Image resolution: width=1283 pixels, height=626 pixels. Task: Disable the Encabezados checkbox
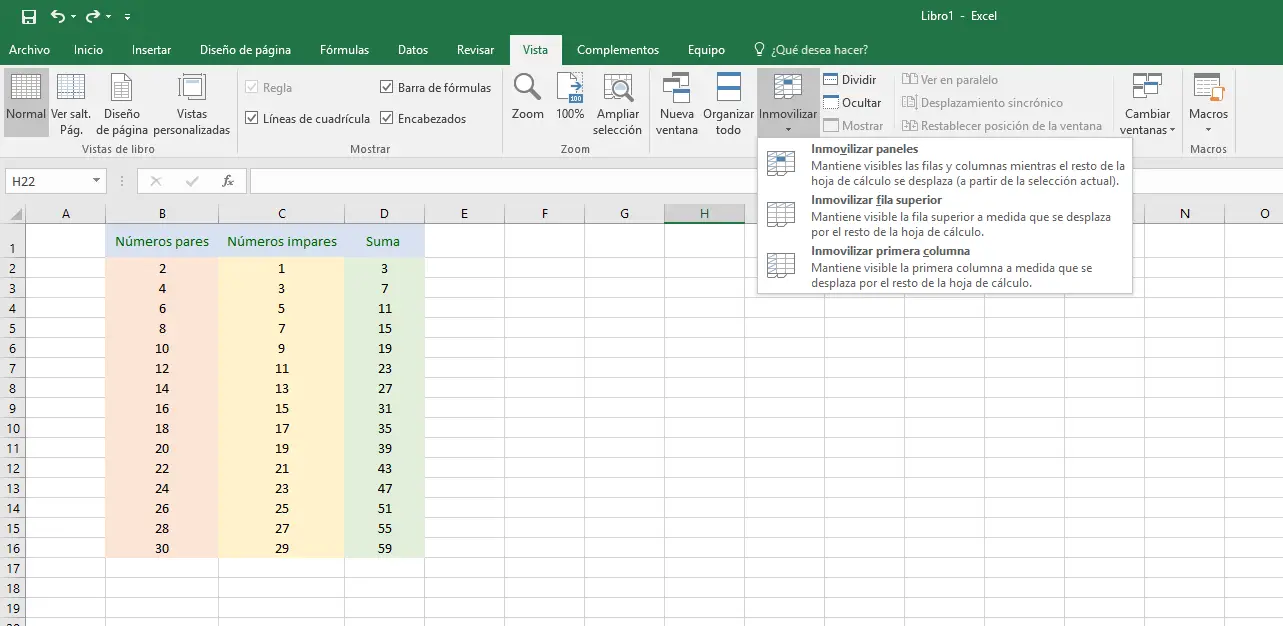(387, 118)
